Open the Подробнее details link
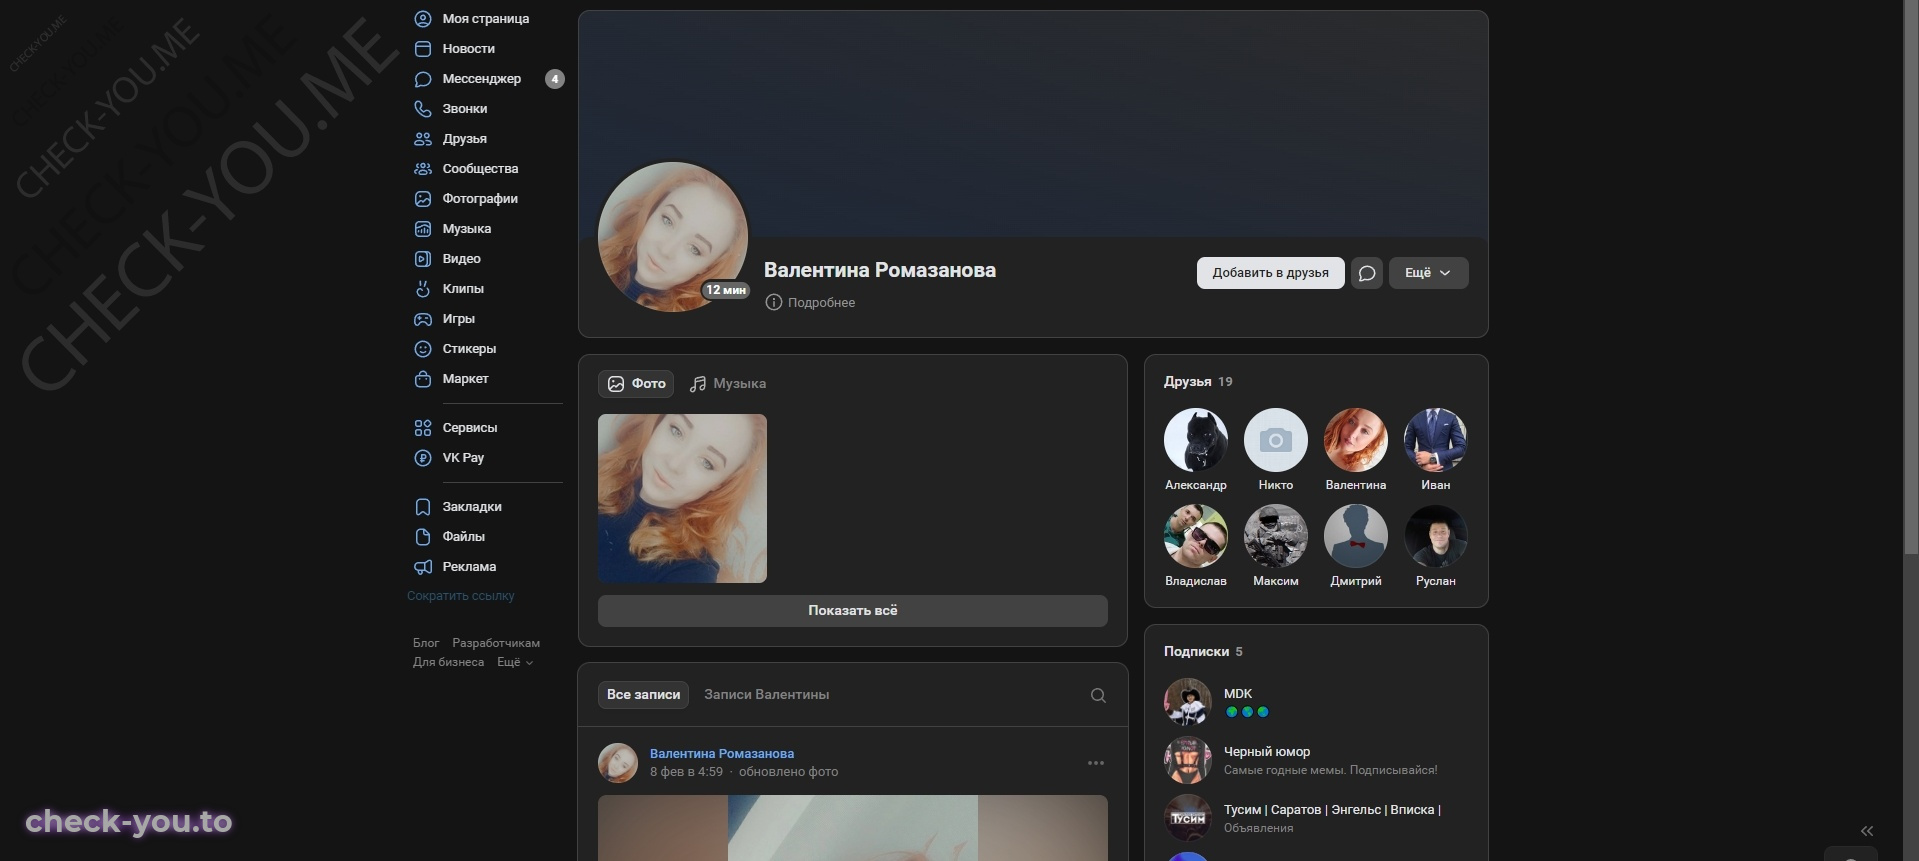This screenshot has width=1919, height=861. click(821, 302)
